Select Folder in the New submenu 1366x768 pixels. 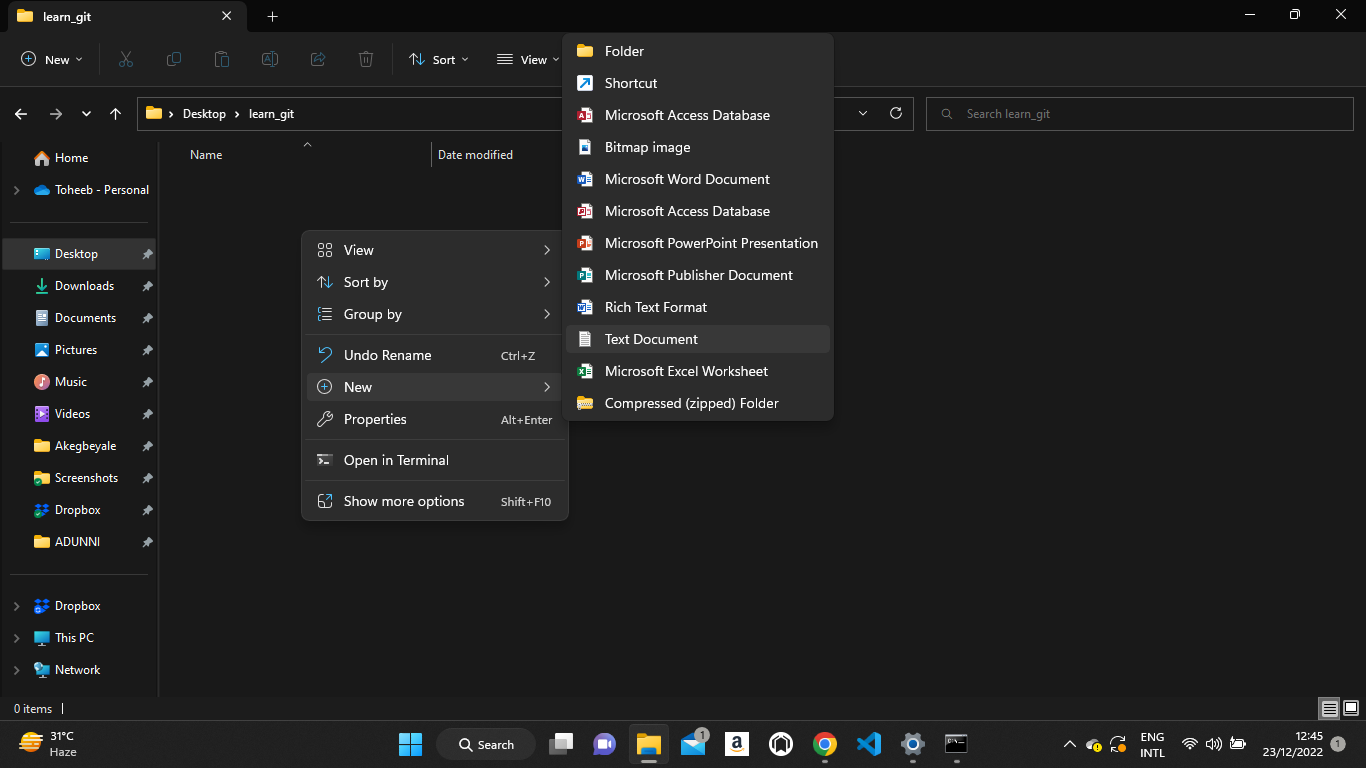[x=698, y=51]
